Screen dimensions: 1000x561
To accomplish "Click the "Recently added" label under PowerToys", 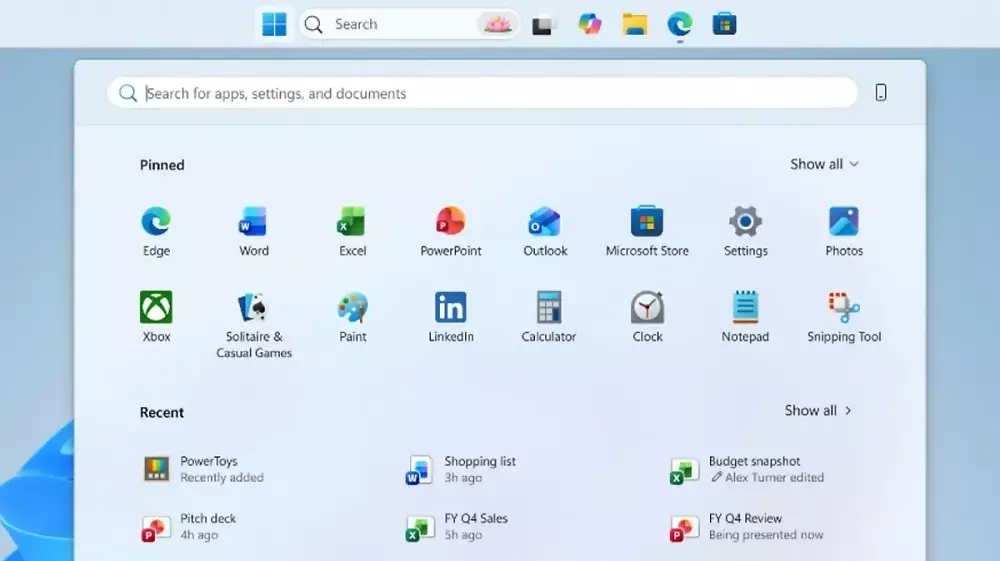I will pyautogui.click(x=222, y=477).
